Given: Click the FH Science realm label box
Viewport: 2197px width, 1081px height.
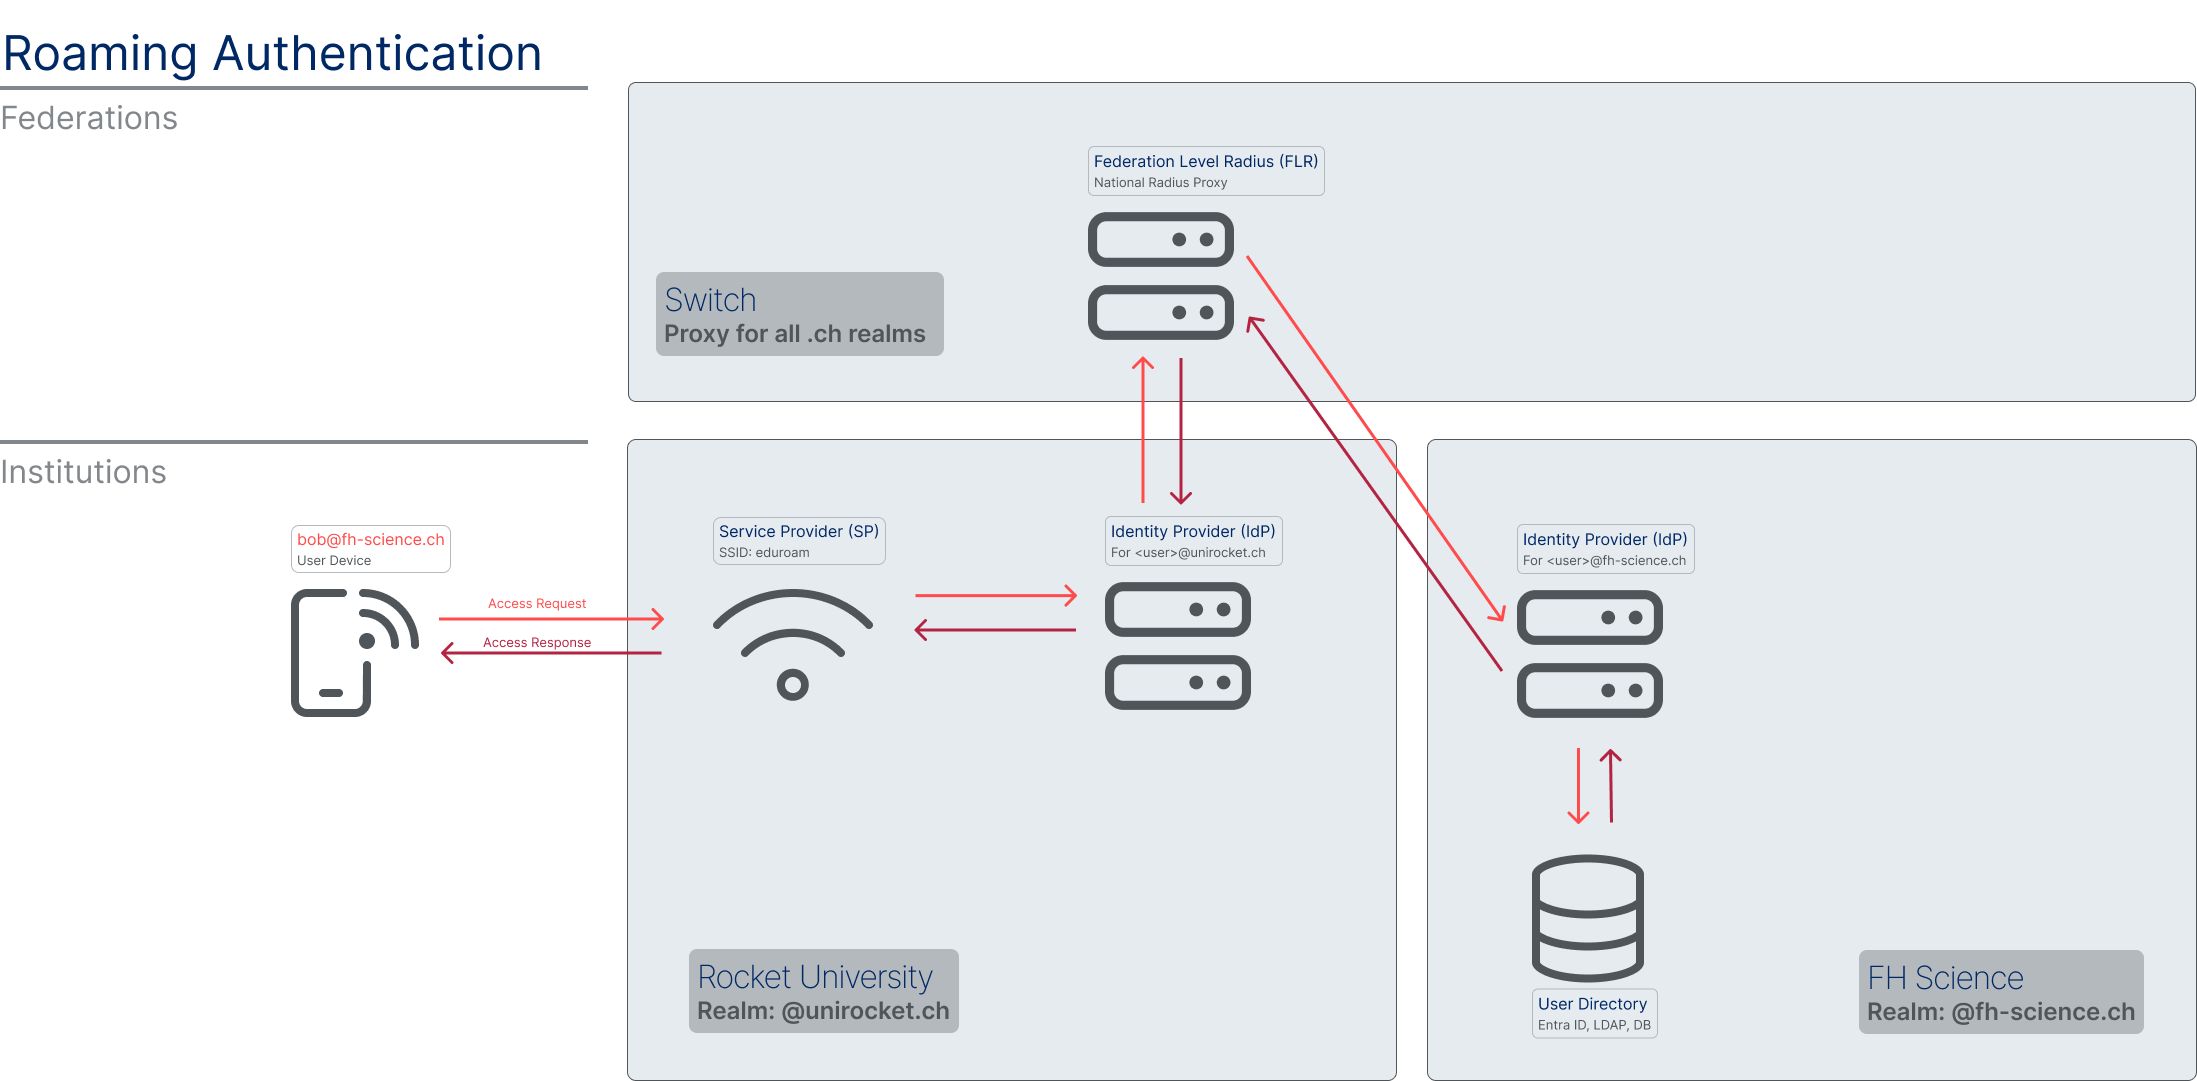Looking at the screenshot, I should [x=2000, y=992].
